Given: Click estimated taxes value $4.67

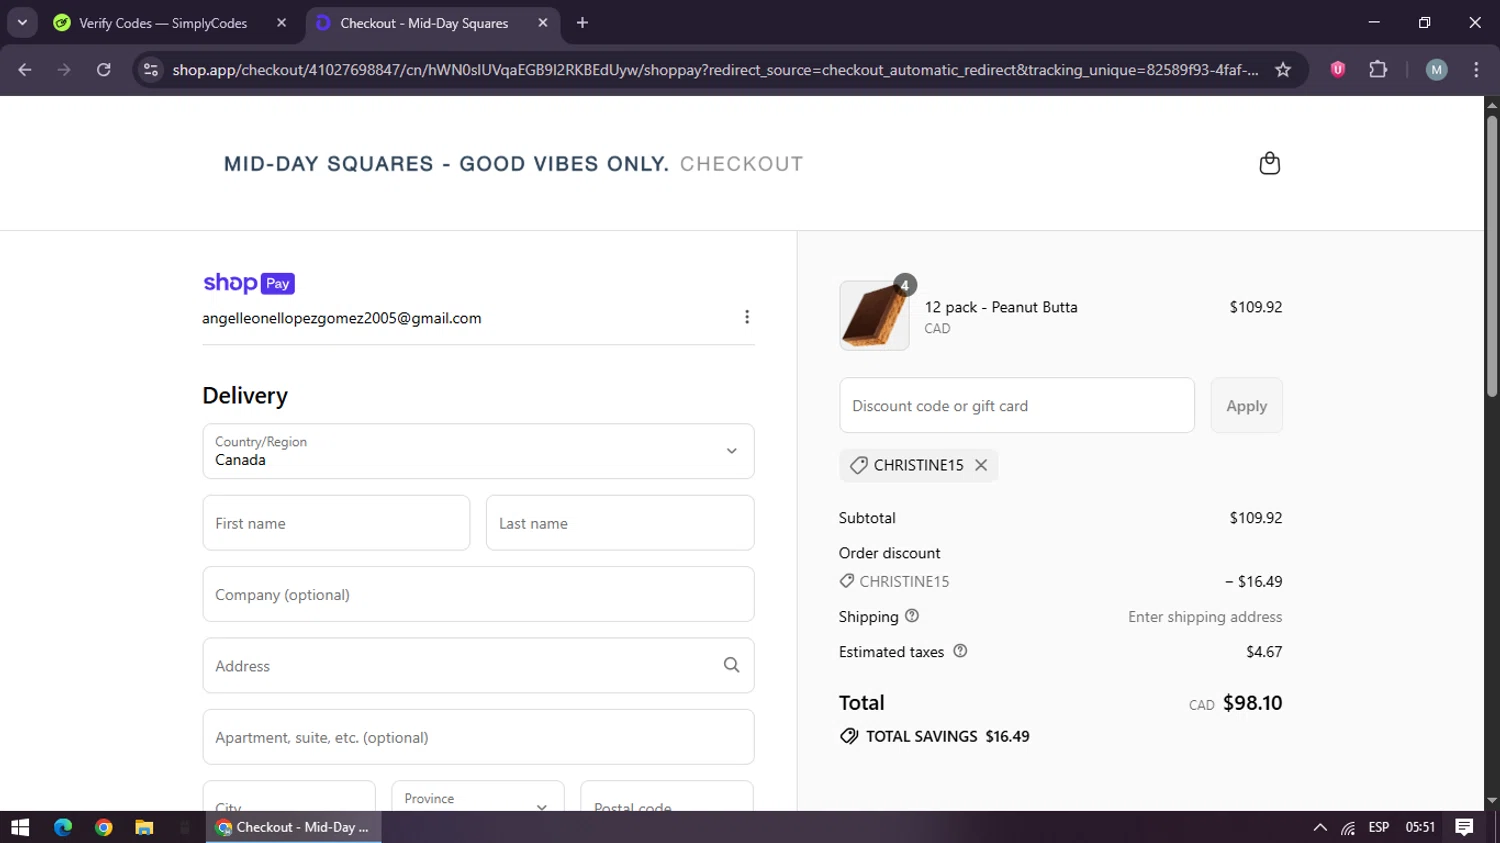Looking at the screenshot, I should [x=1264, y=651].
